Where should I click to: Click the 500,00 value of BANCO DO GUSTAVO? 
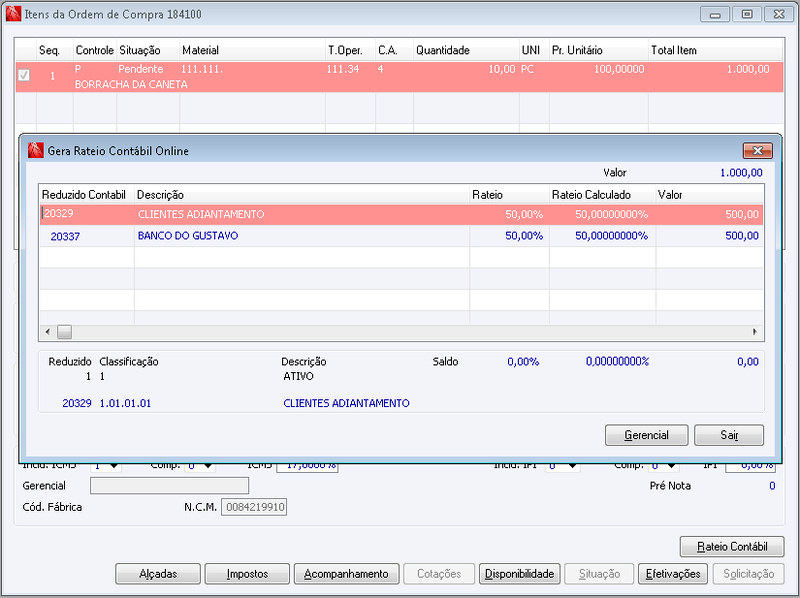pyautogui.click(x=742, y=236)
